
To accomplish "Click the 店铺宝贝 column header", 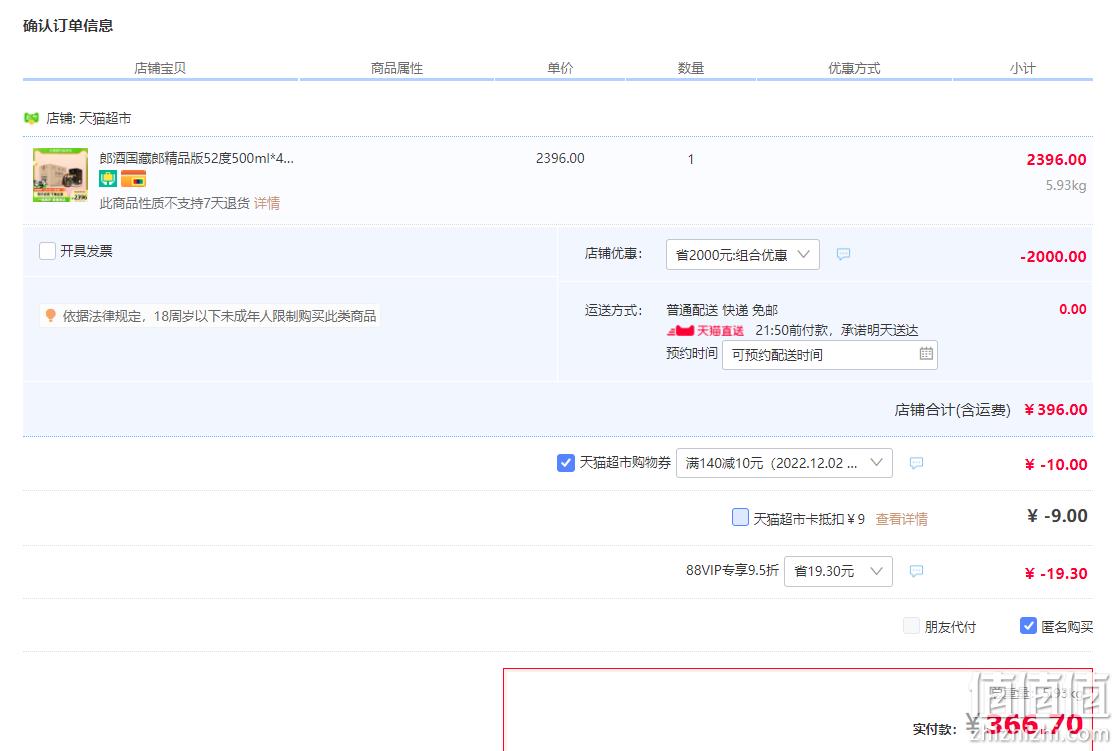I will coord(160,68).
